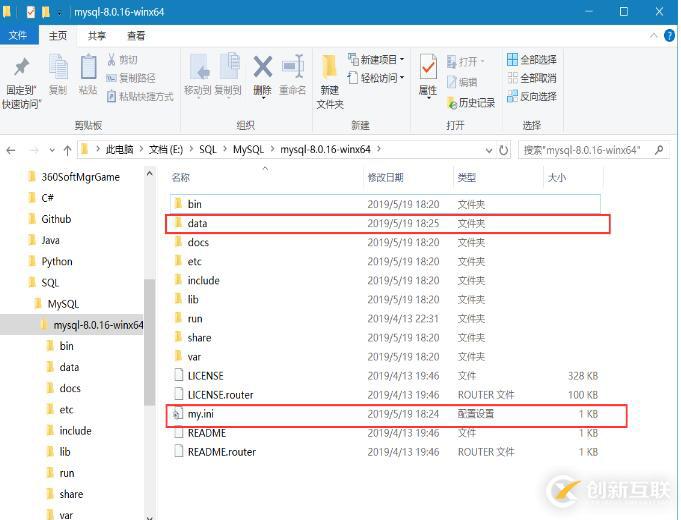Select Python folder in navigation tree

point(57,262)
